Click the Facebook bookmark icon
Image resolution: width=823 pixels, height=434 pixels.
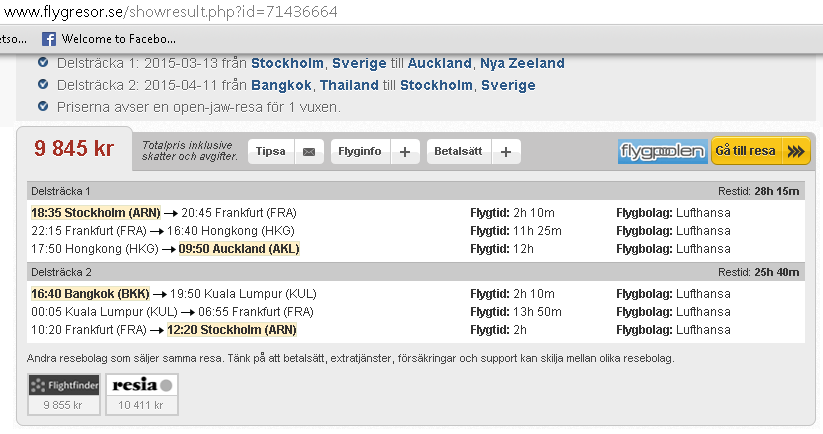click(48, 40)
